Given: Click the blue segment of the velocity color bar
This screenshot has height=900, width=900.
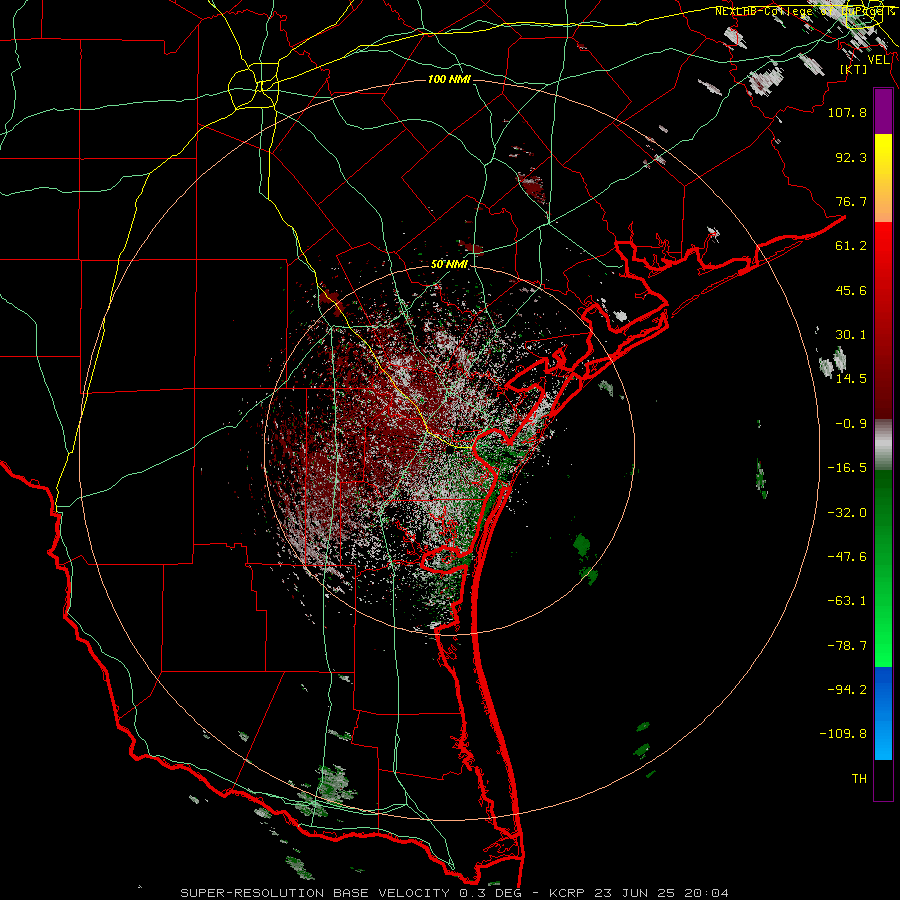Looking at the screenshot, I should (883, 713).
